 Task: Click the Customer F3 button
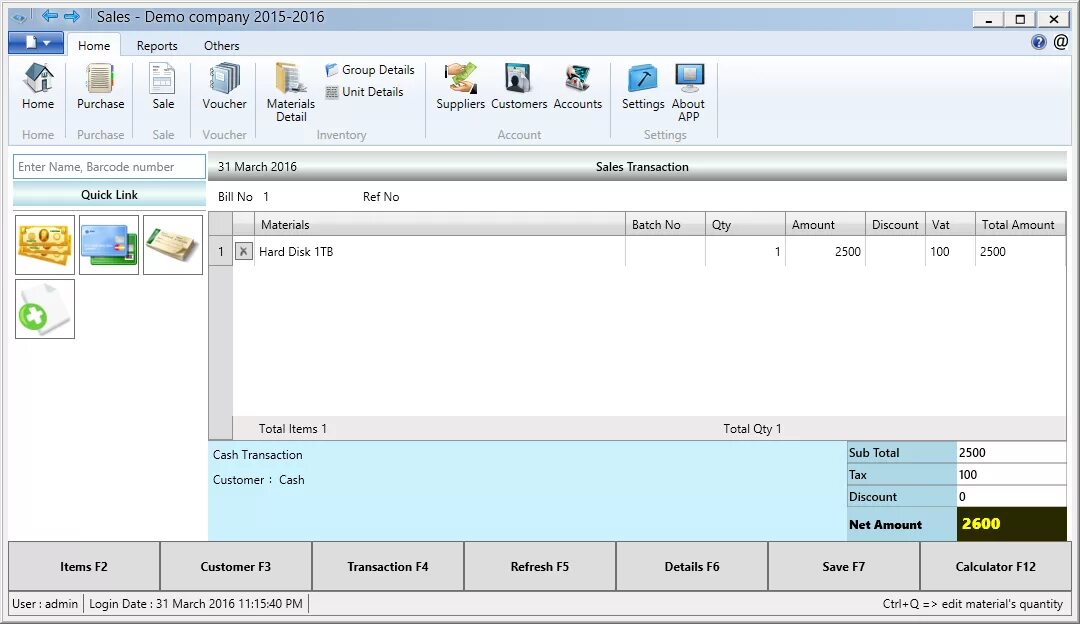tap(236, 566)
